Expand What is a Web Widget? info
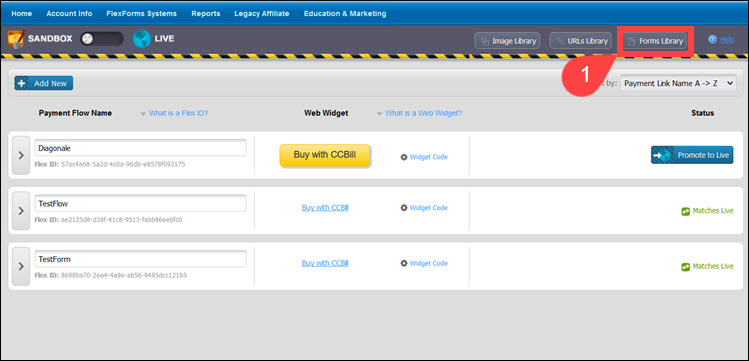Screen dimensions: 749x361 (x=420, y=113)
